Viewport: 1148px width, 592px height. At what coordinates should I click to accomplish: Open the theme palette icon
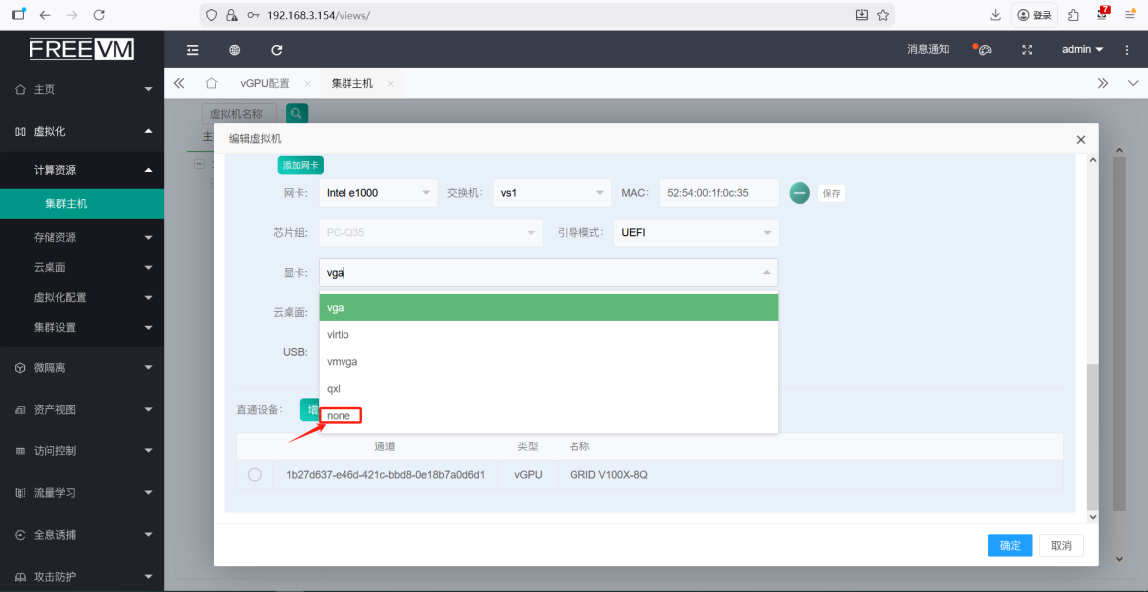pyautogui.click(x=983, y=50)
